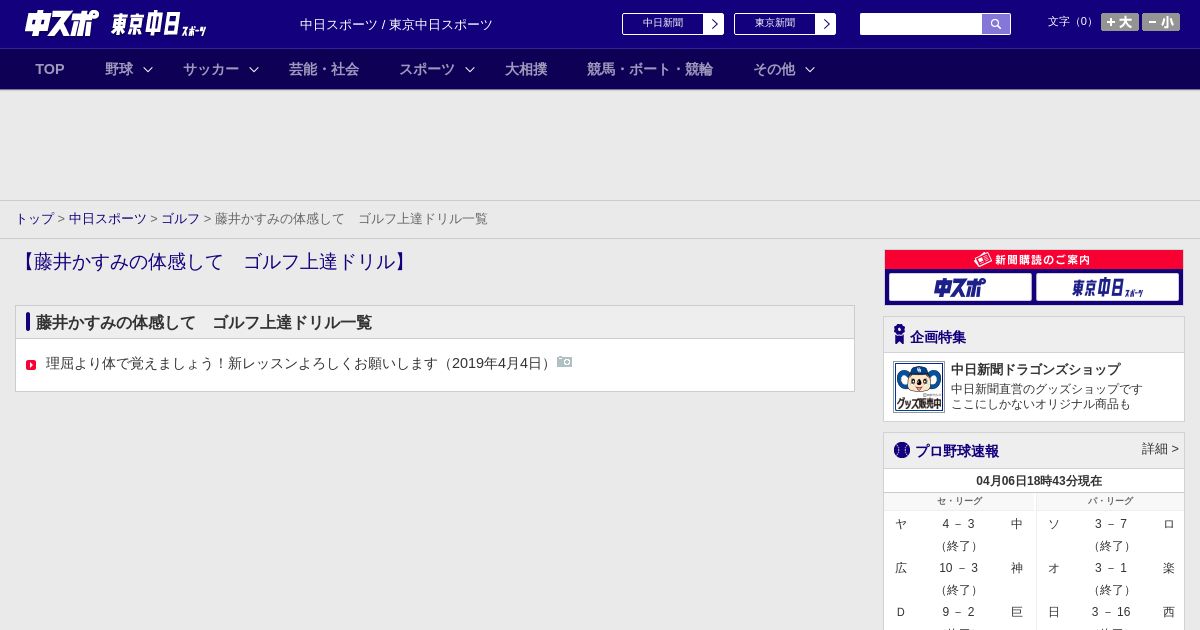The image size is (1200, 630).
Task: Open the スポーツ navigation menu
Action: [427, 69]
